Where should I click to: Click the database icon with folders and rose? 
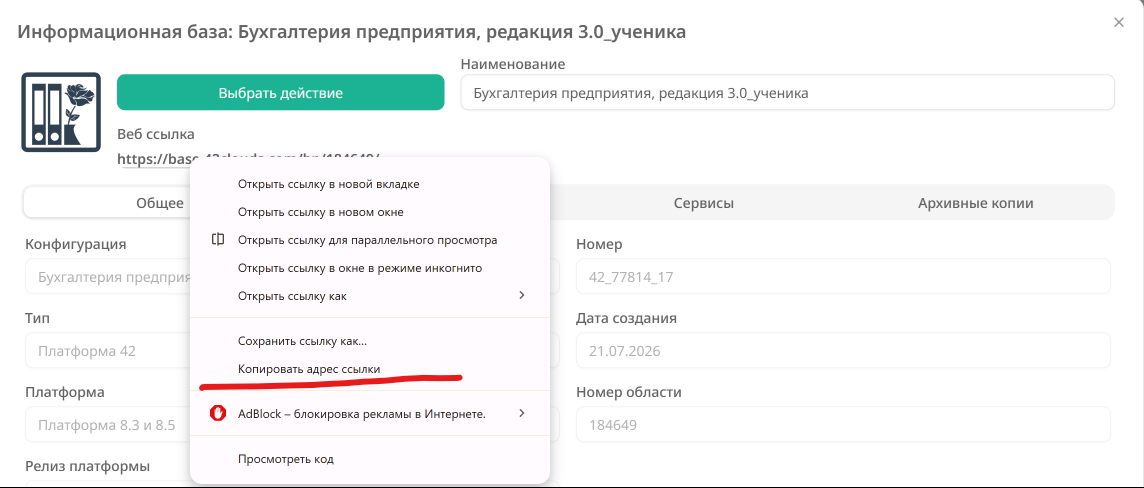[61, 112]
